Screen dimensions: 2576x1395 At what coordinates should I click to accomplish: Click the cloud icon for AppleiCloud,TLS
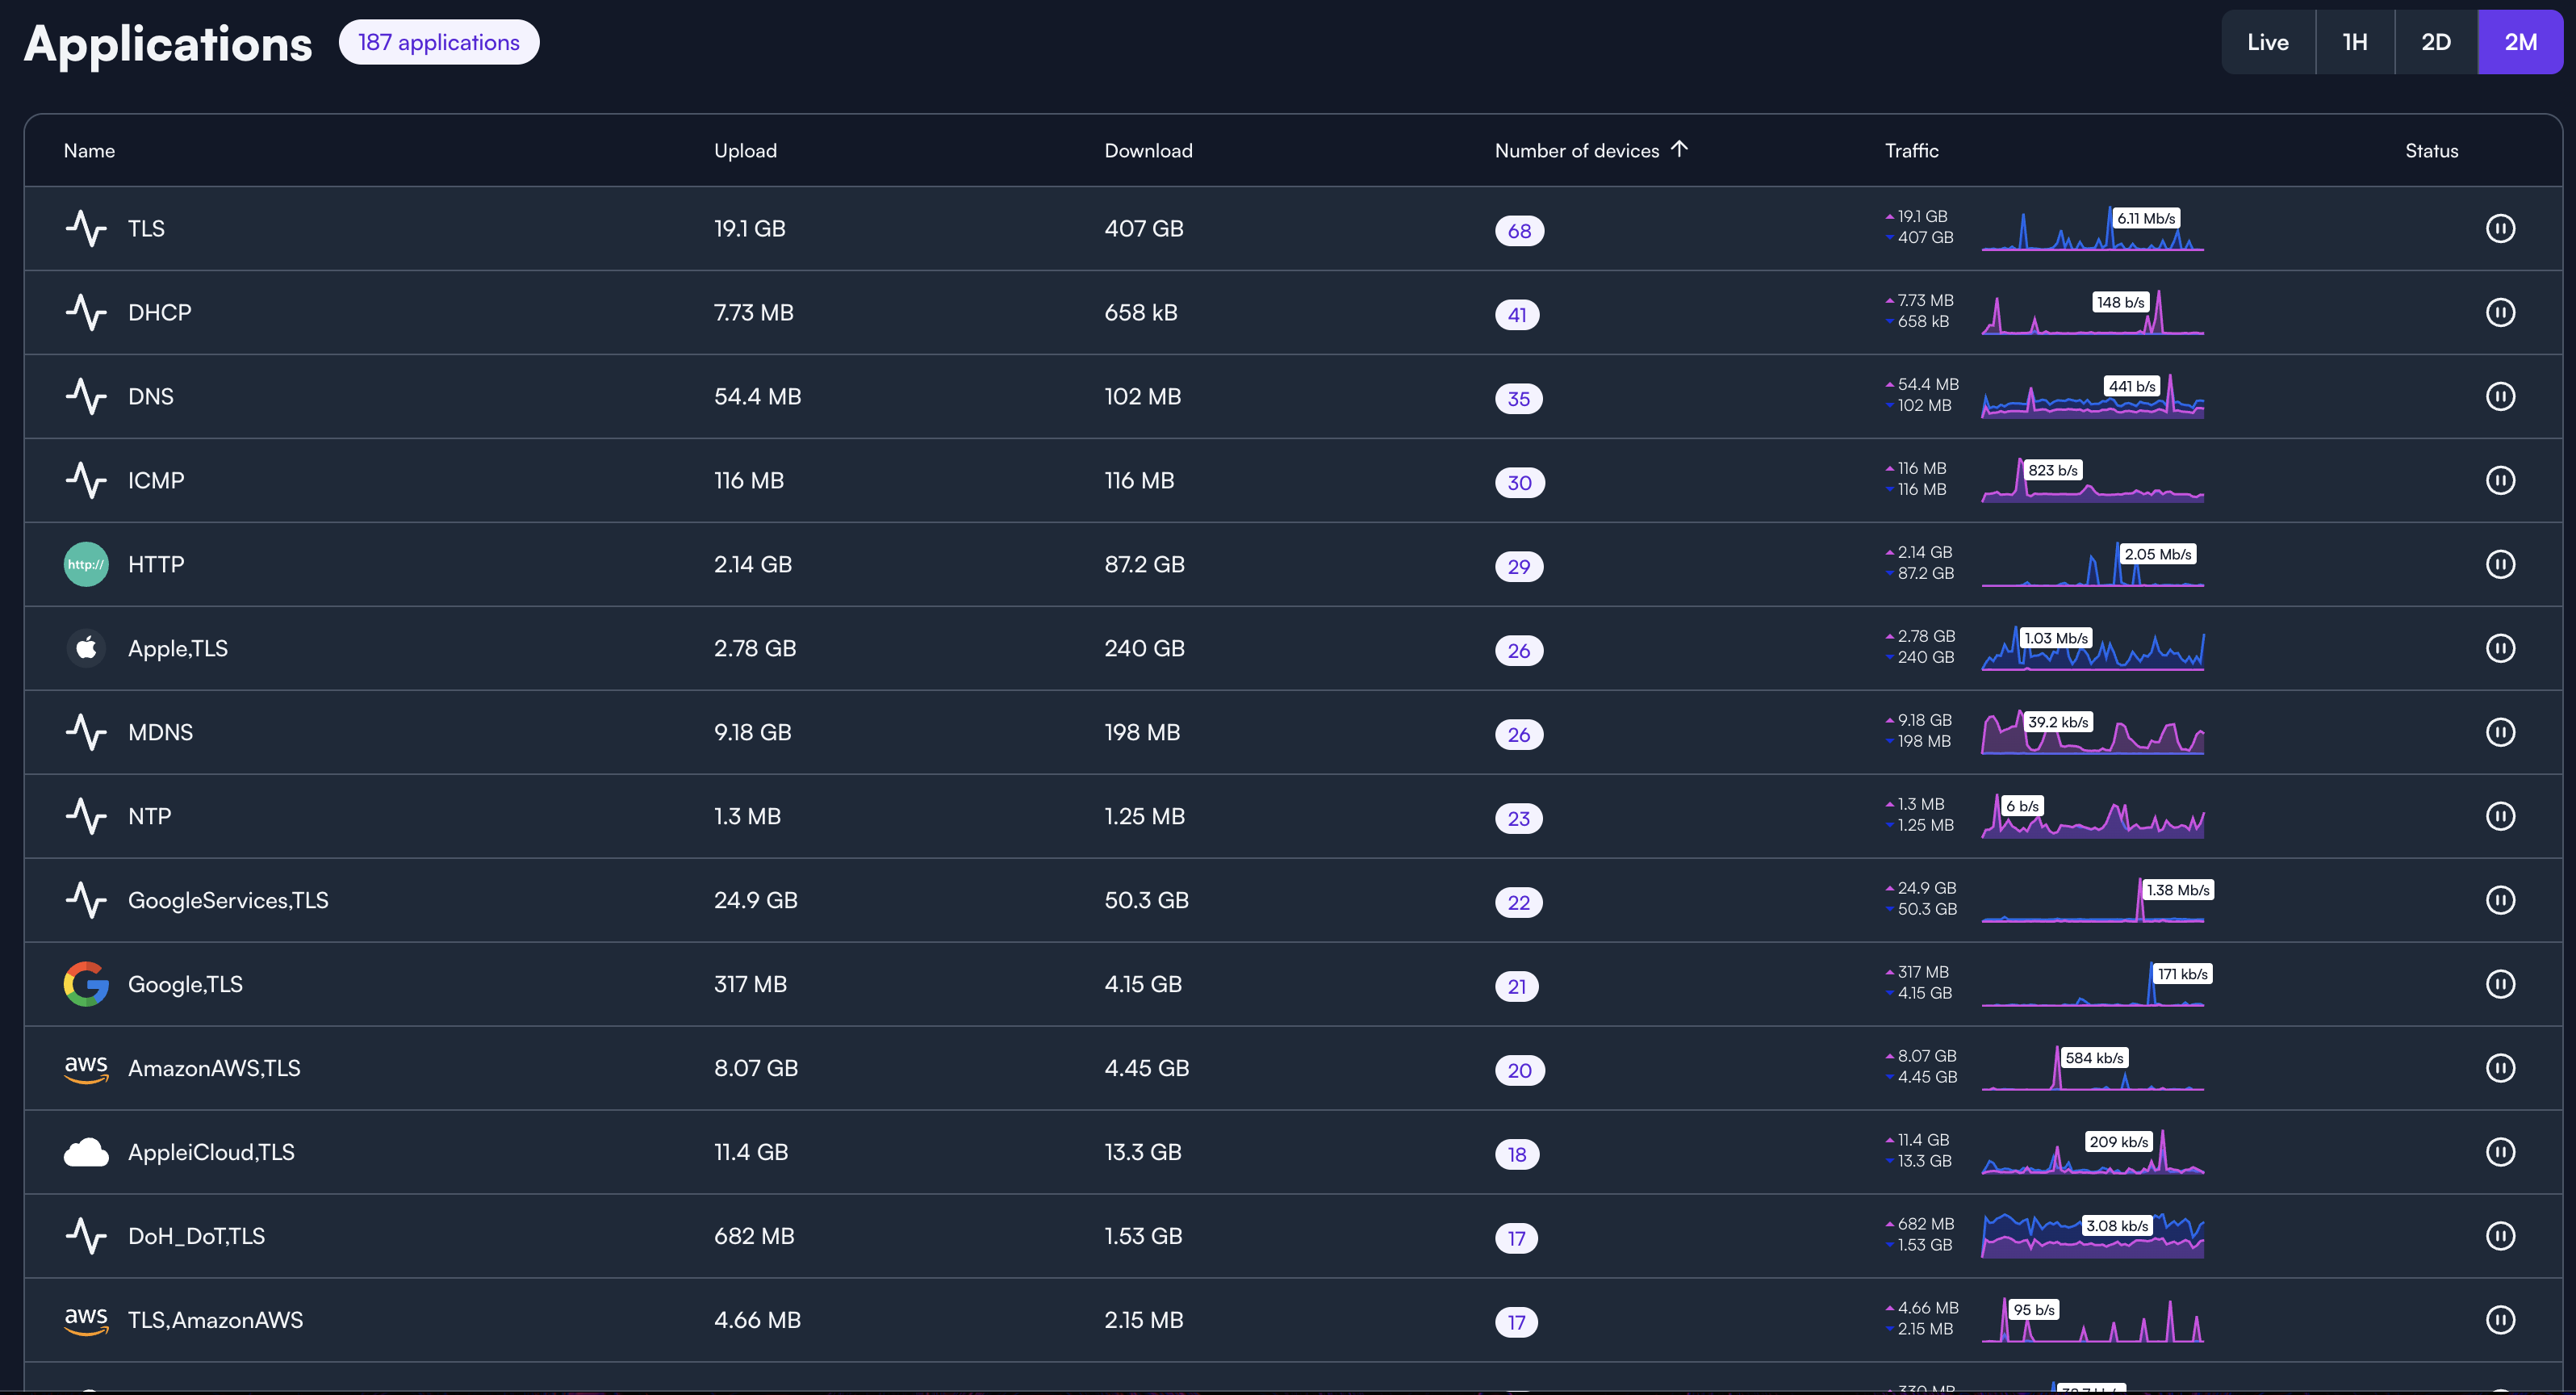tap(86, 1152)
